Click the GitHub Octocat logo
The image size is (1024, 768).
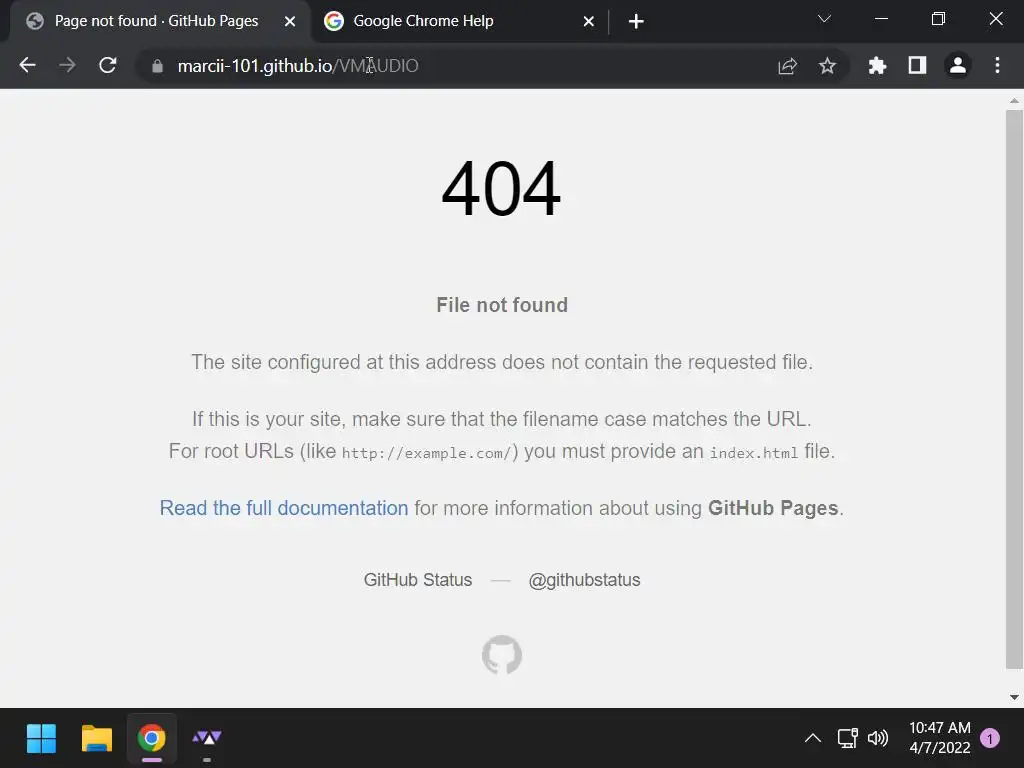(502, 654)
